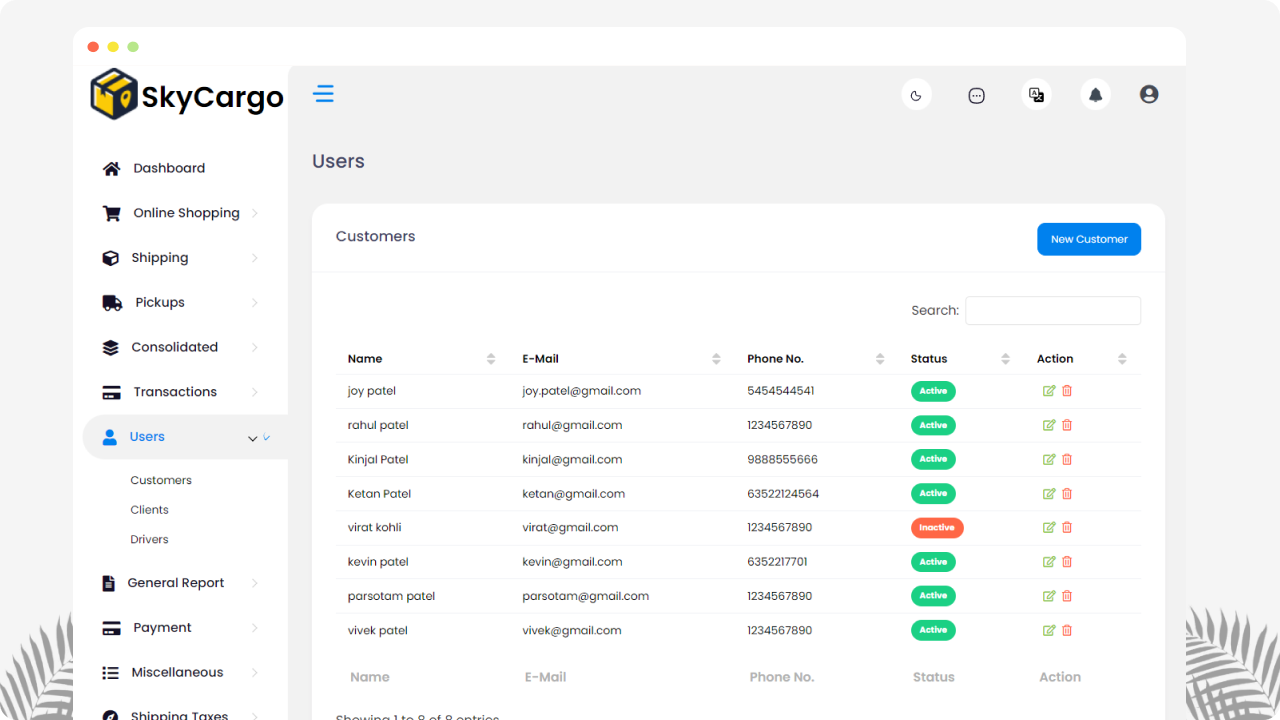Viewport: 1280px width, 720px height.
Task: Click the Active status badge for rahul patel
Action: tap(932, 425)
